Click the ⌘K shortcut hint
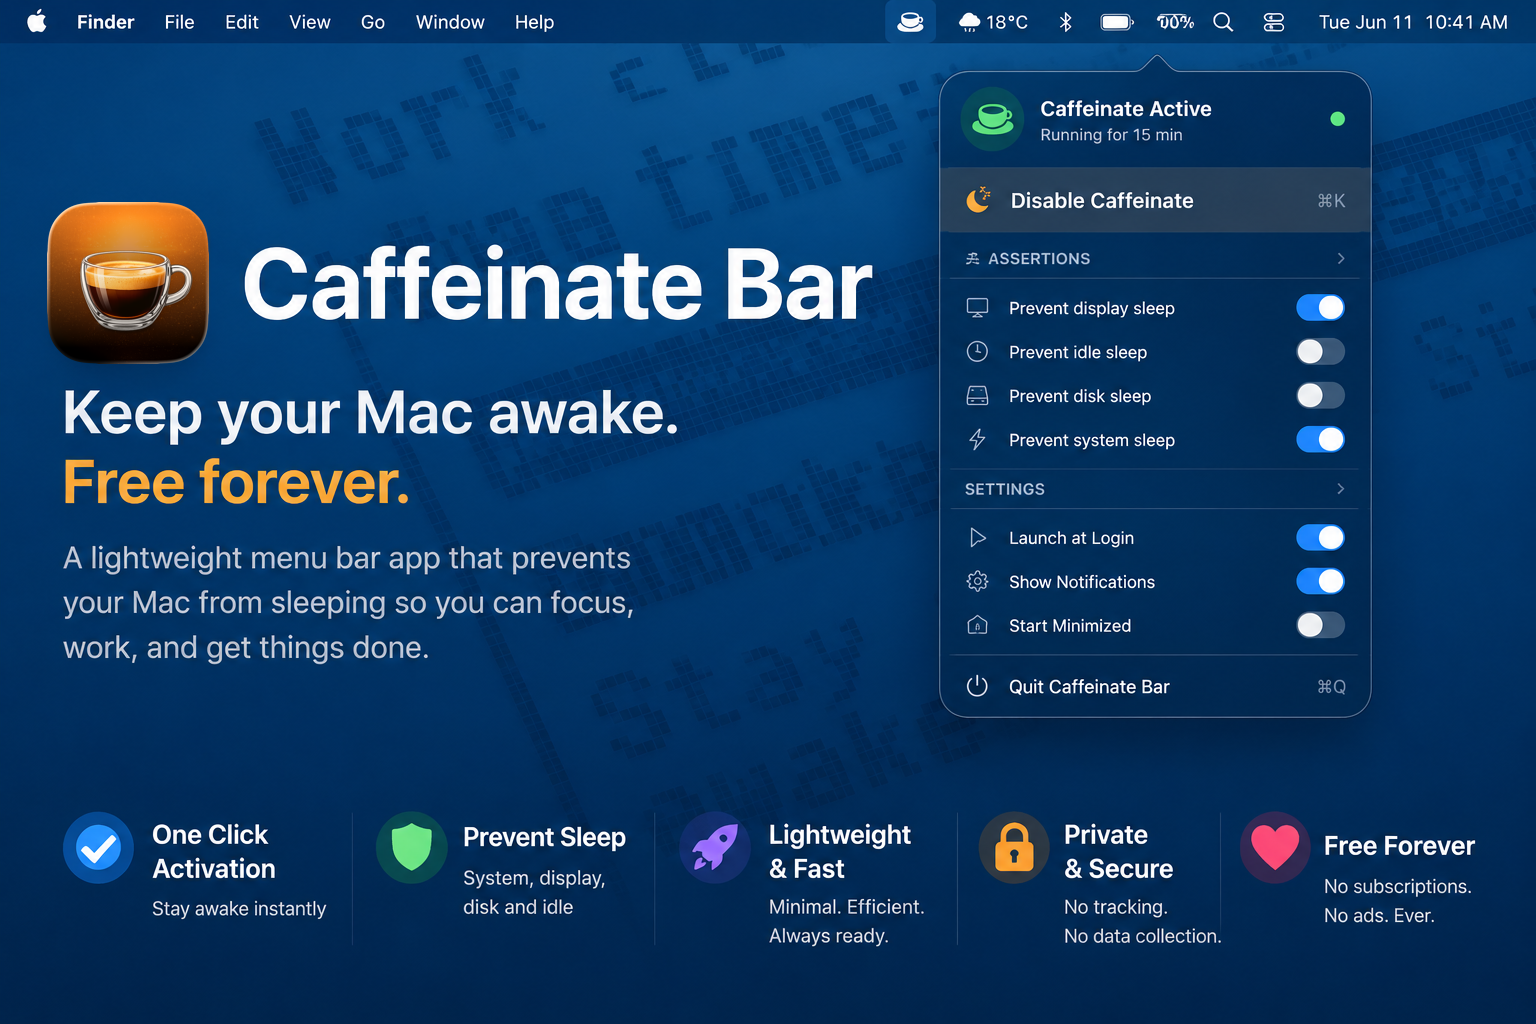Image resolution: width=1536 pixels, height=1024 pixels. [x=1331, y=201]
